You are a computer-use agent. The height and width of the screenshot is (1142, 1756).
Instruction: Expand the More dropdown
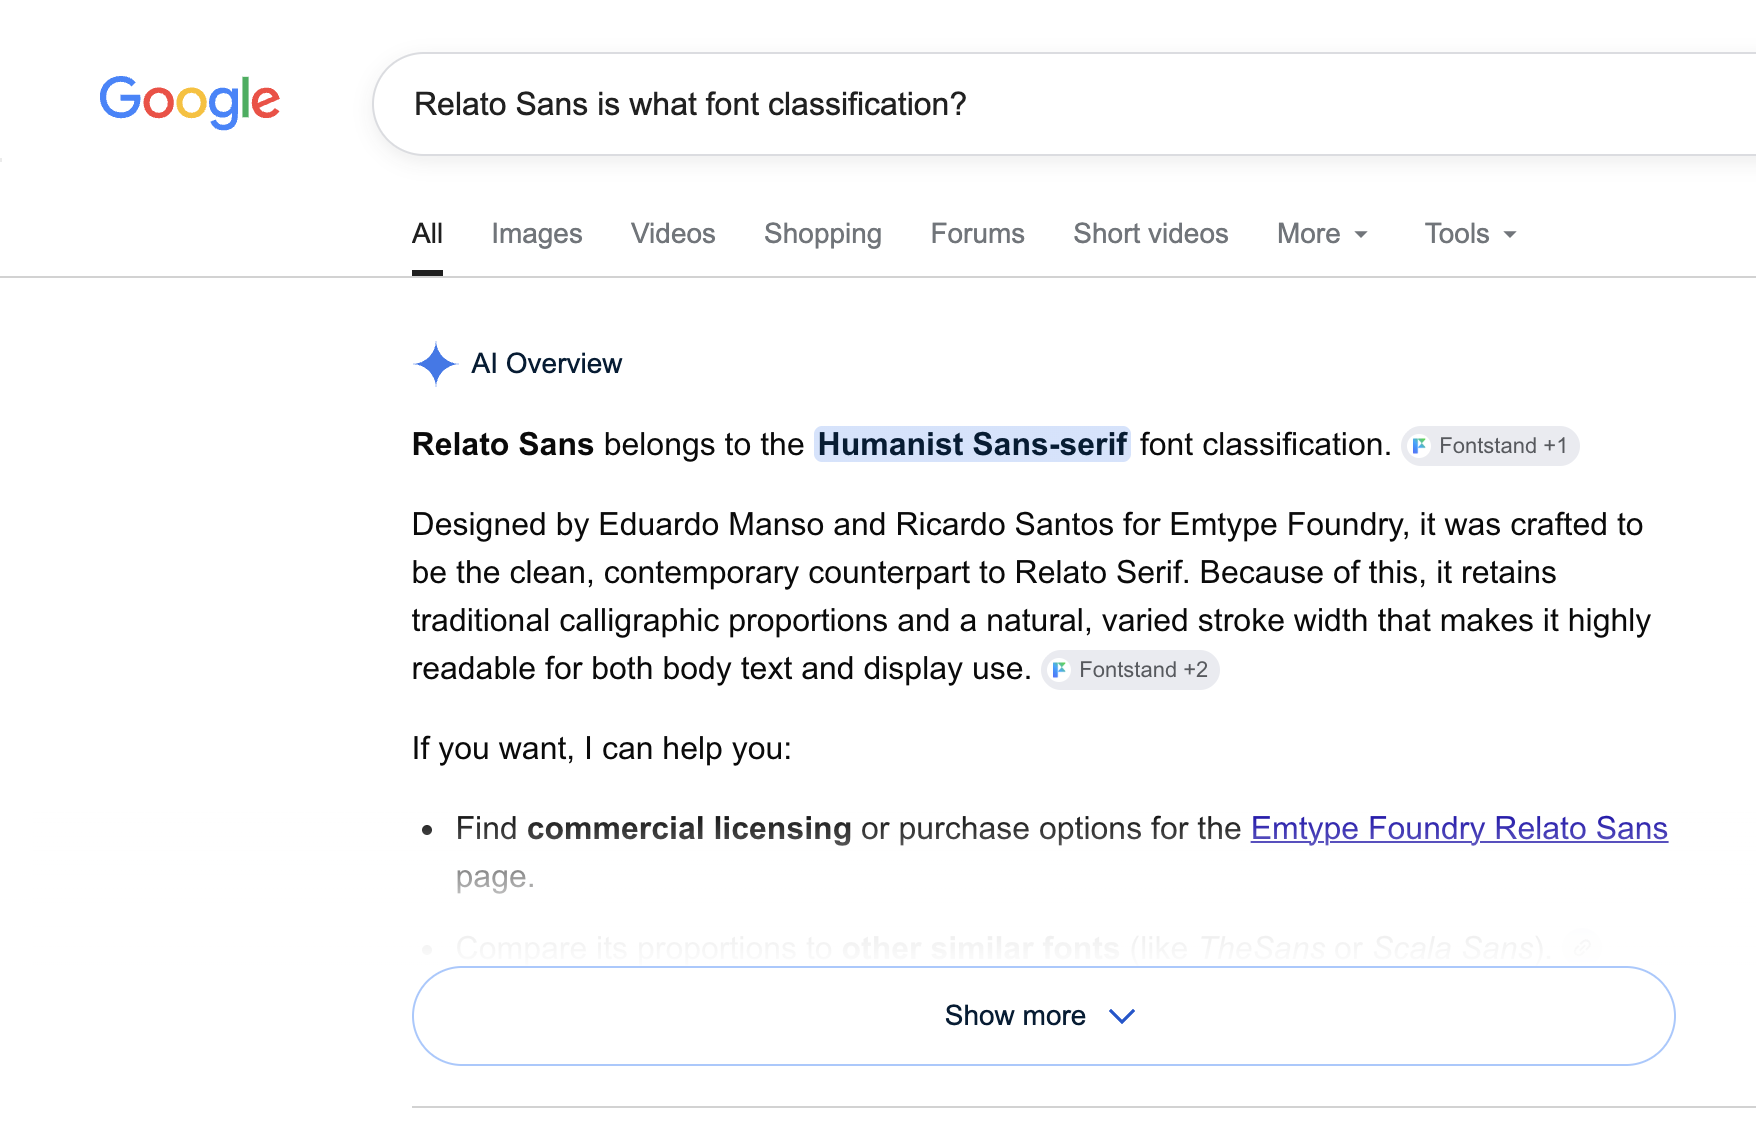coord(1322,234)
